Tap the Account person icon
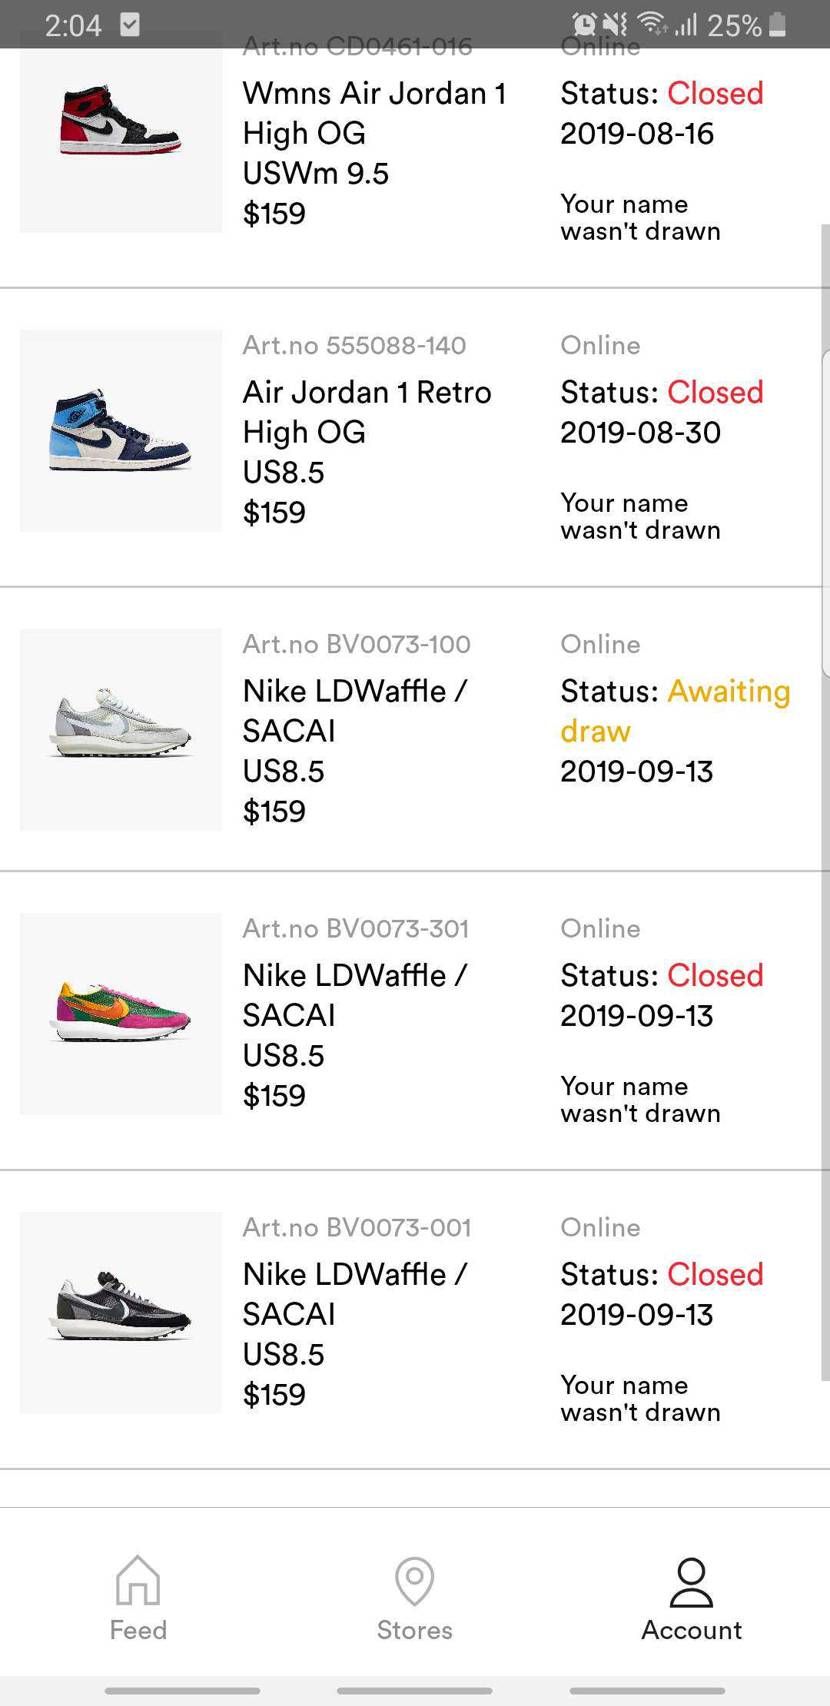This screenshot has height=1706, width=830. [x=691, y=1582]
